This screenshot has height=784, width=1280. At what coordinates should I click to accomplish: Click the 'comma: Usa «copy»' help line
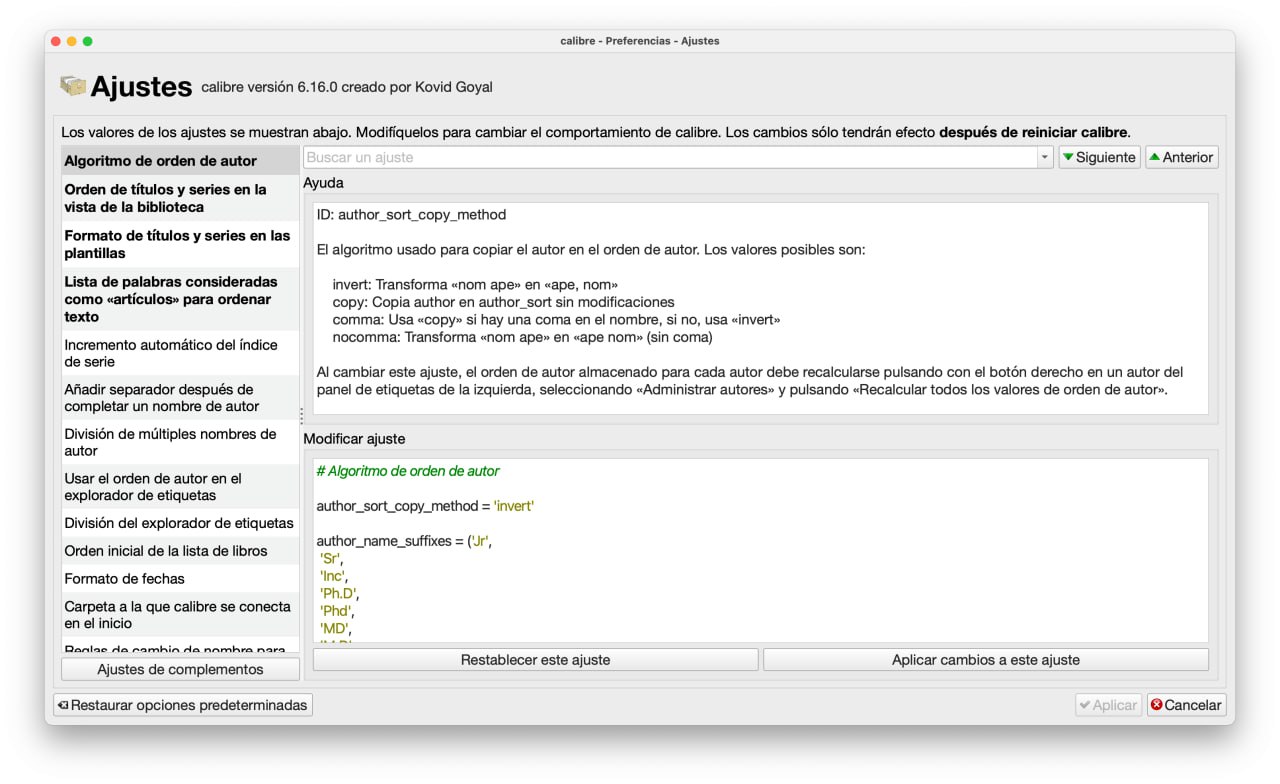(x=556, y=320)
